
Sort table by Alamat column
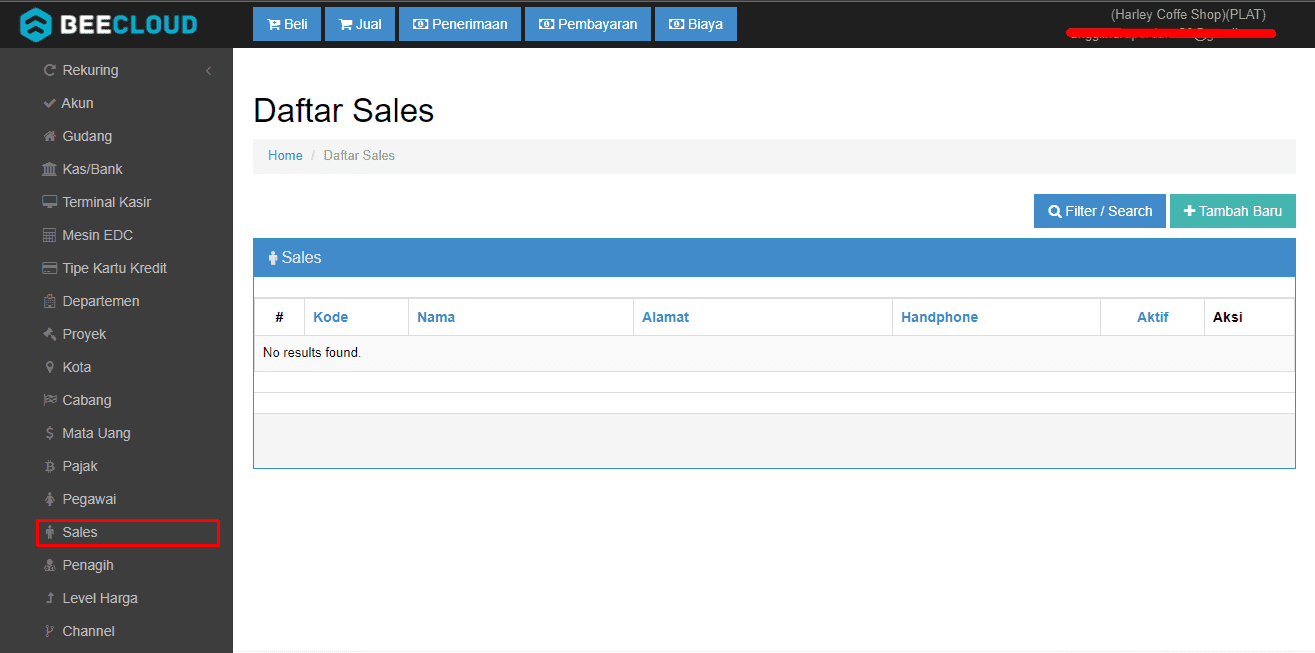(665, 317)
